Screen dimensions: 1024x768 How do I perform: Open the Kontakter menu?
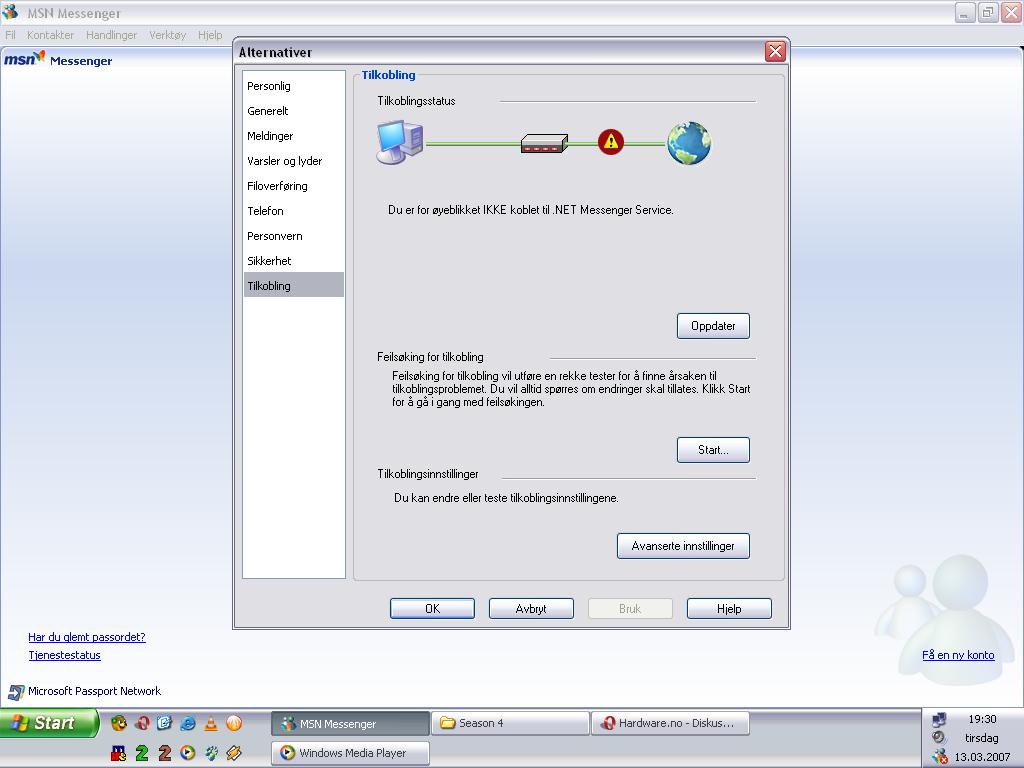pos(50,35)
